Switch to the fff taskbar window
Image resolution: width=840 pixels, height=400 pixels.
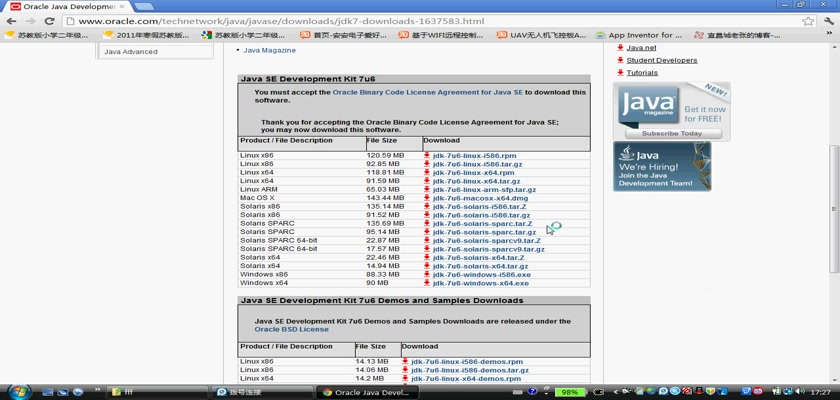[x=158, y=392]
